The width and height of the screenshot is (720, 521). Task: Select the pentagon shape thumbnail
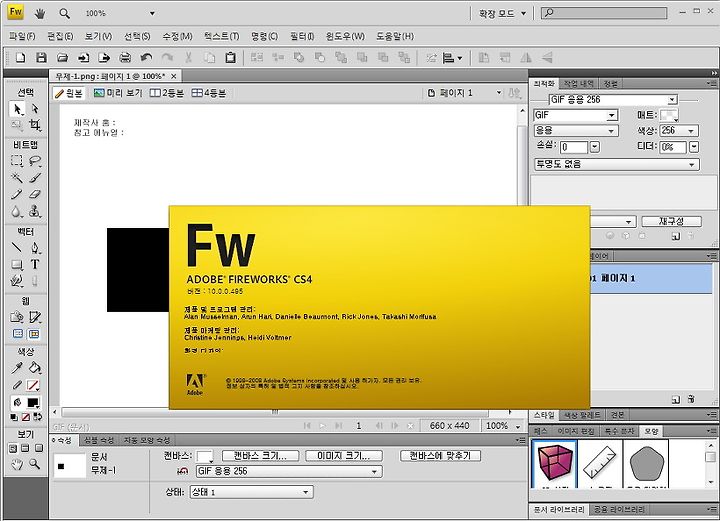coord(646,464)
